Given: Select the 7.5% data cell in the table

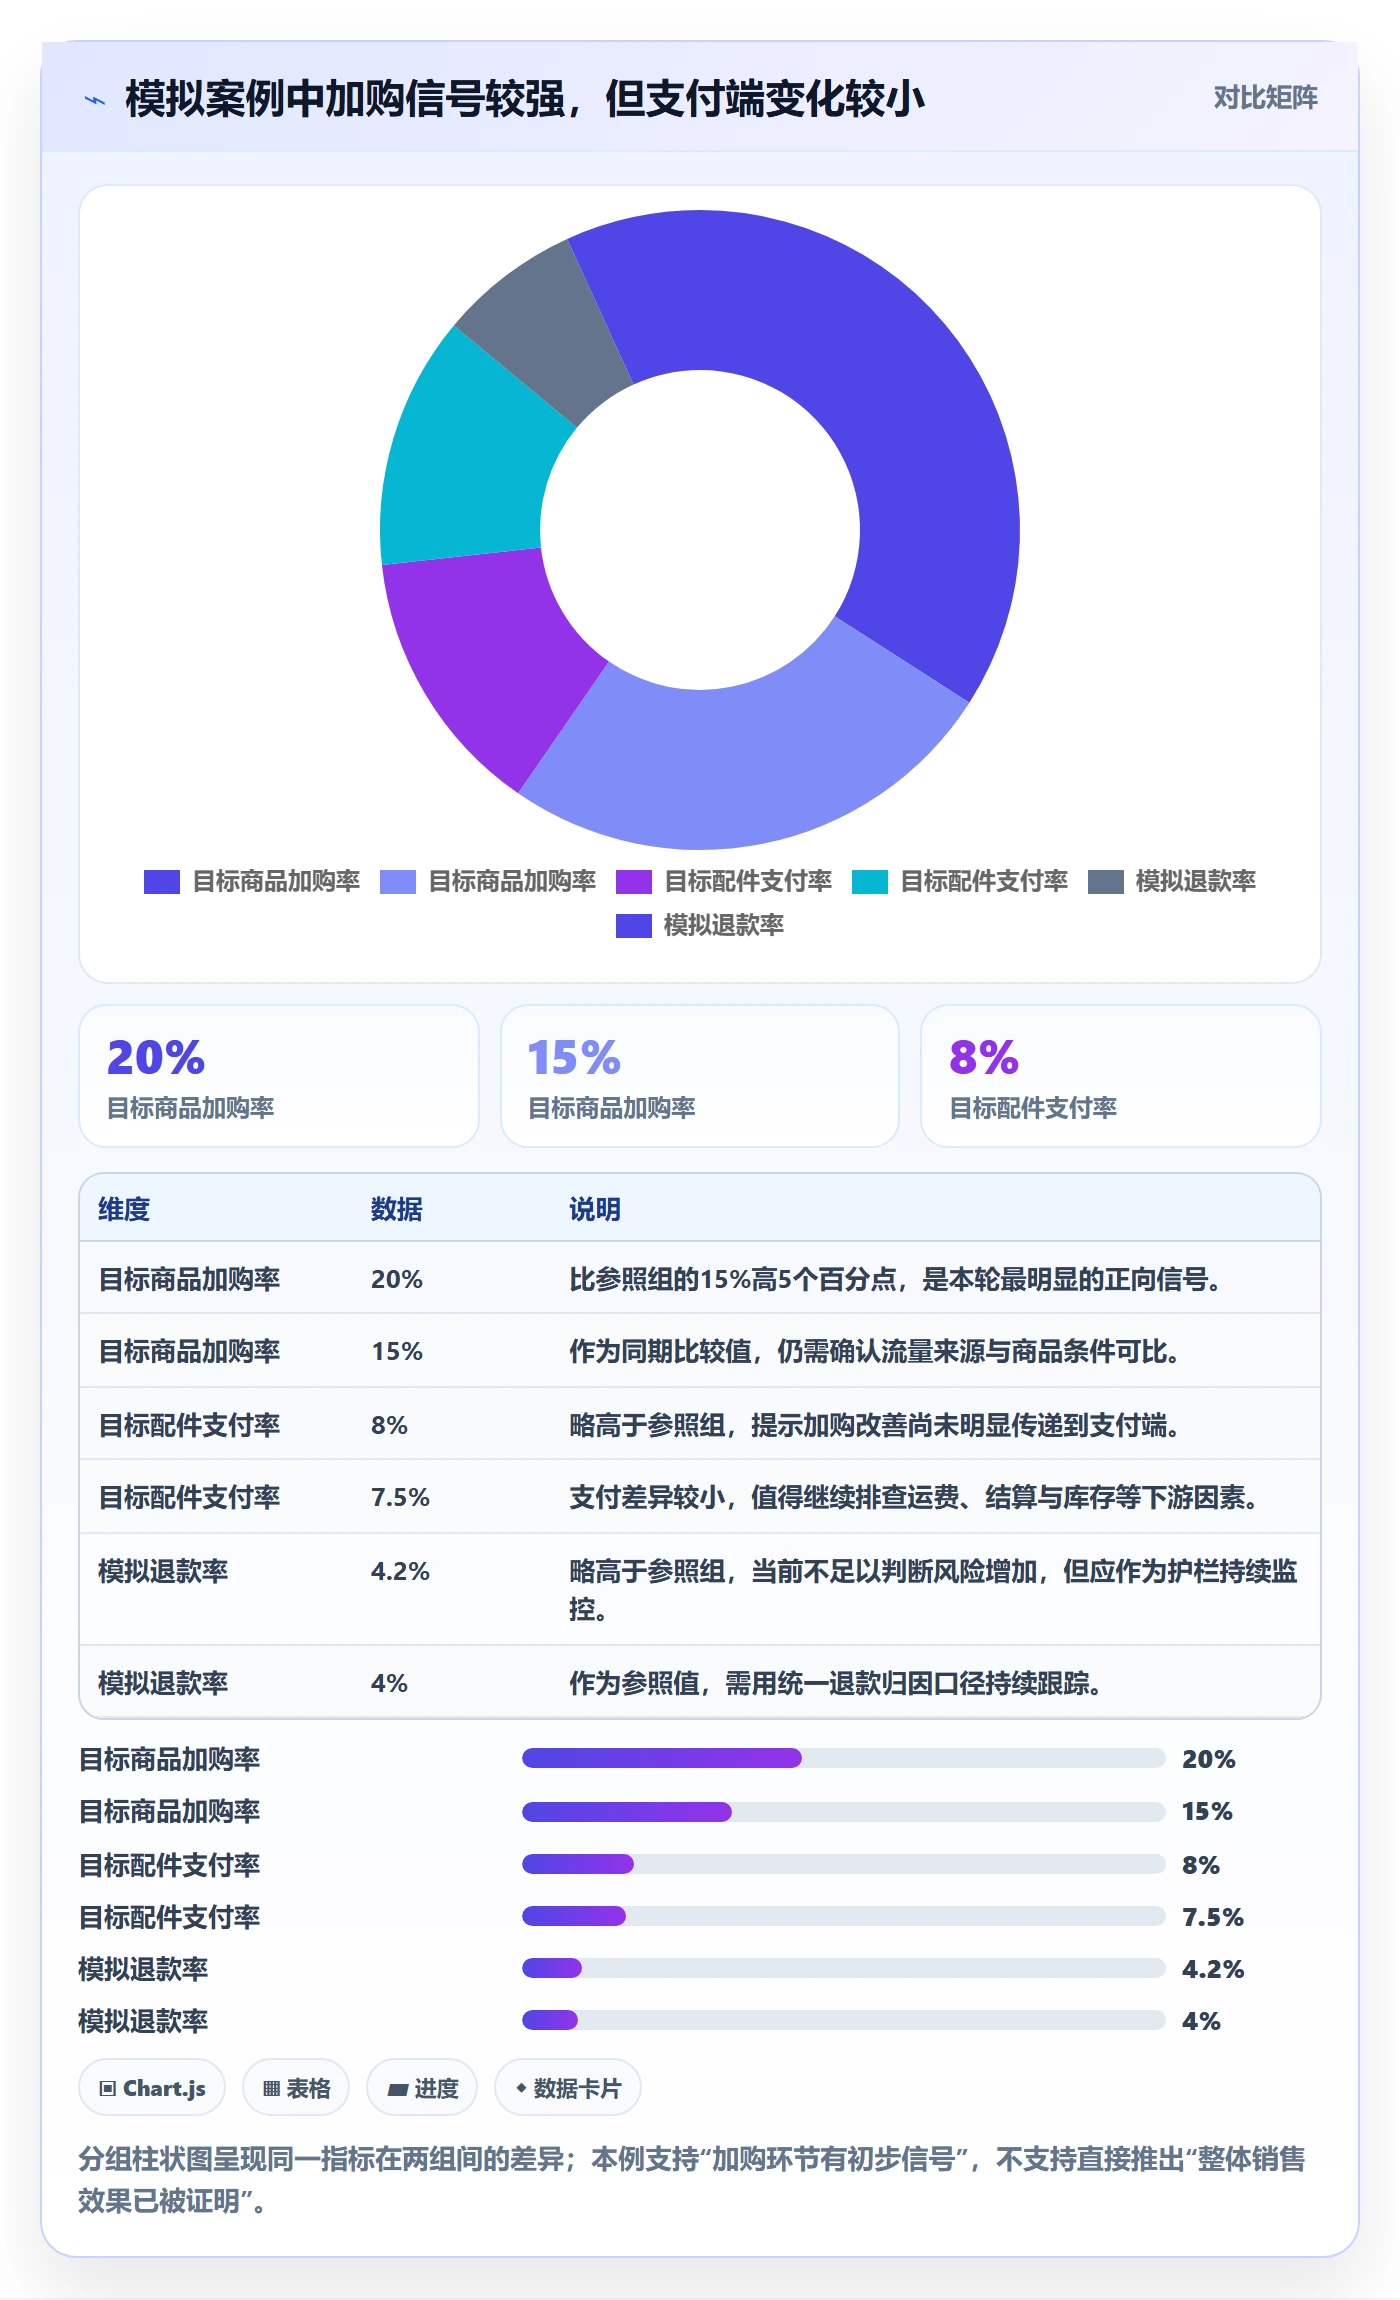Looking at the screenshot, I should point(400,1497).
